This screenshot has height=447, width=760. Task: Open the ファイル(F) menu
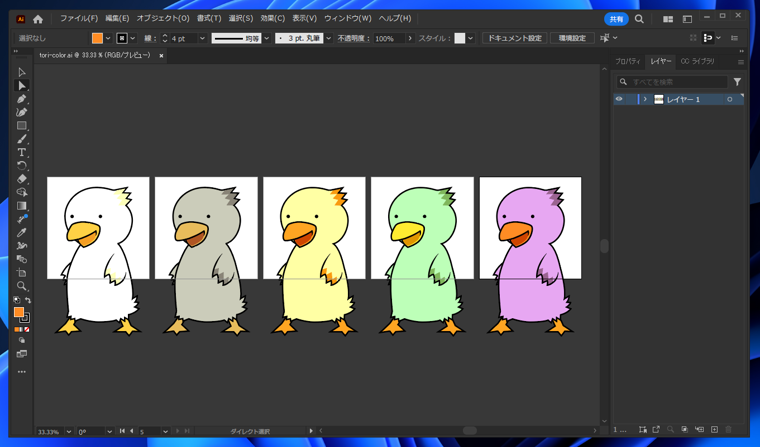(79, 18)
